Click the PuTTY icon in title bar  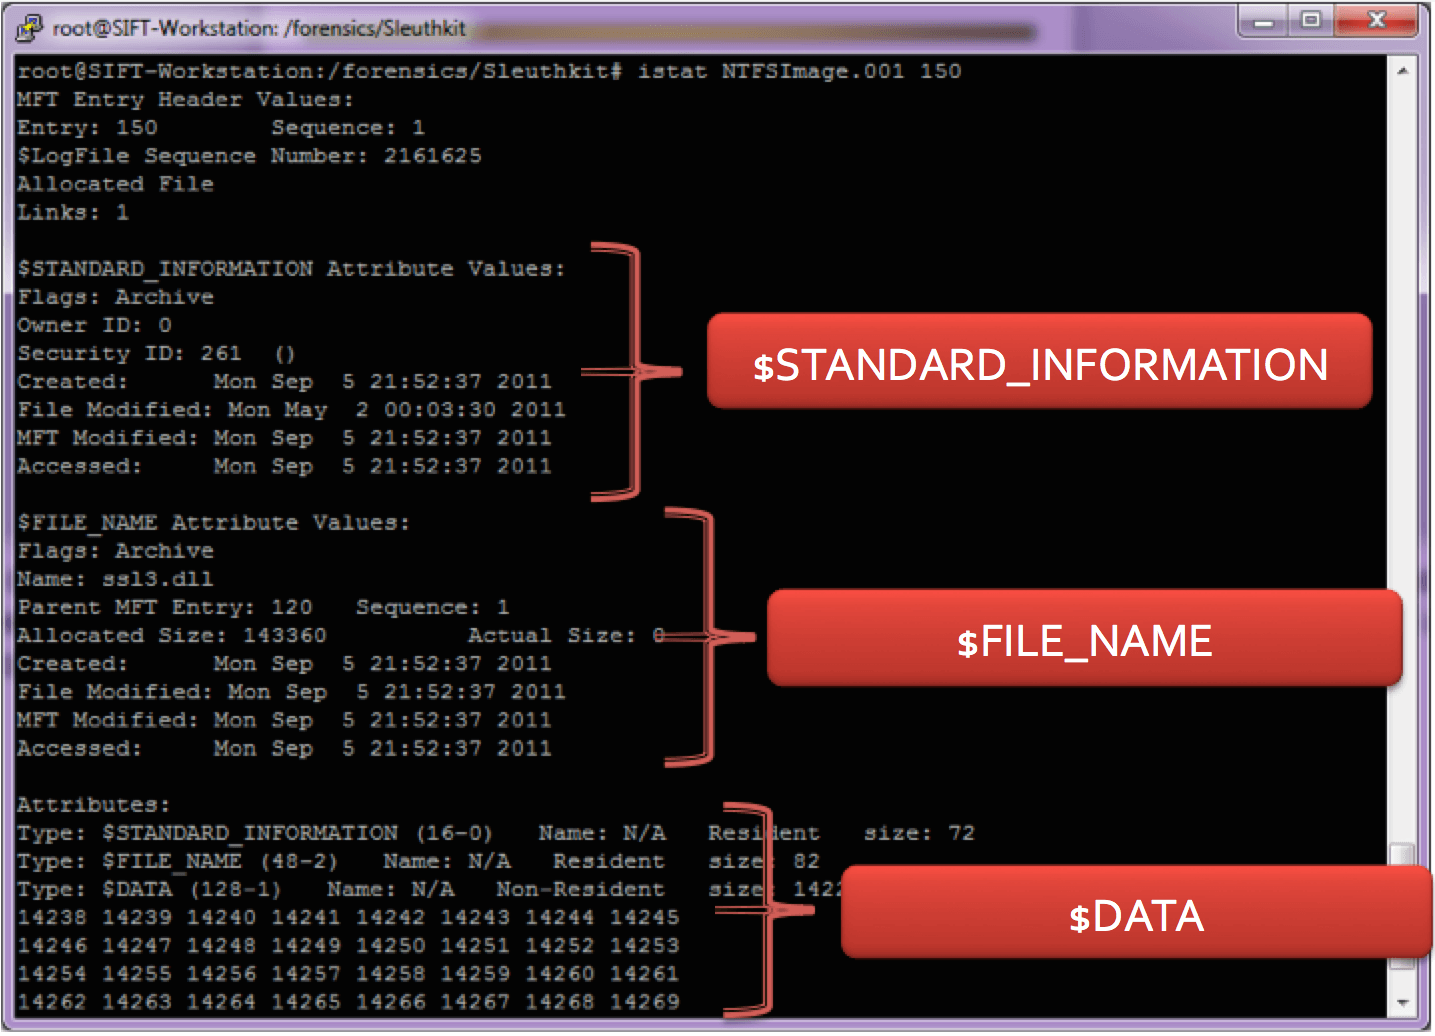30,27
